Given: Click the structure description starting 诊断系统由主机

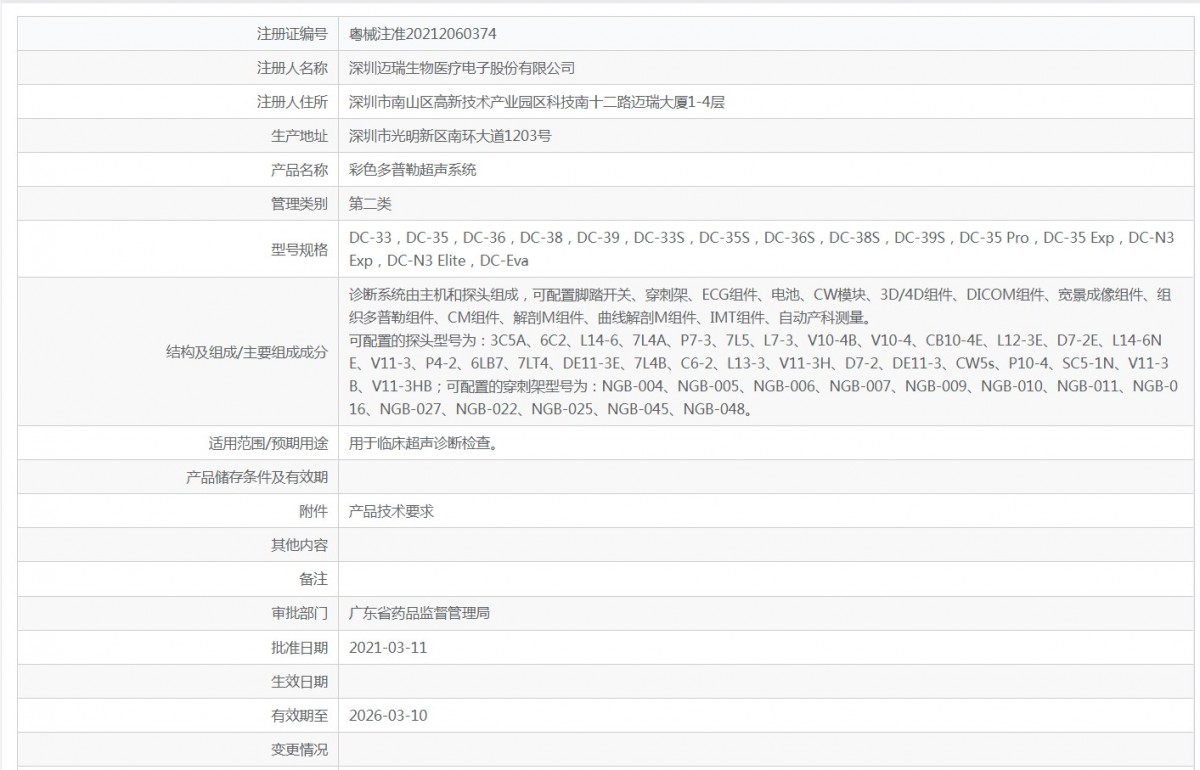Looking at the screenshot, I should (x=762, y=352).
